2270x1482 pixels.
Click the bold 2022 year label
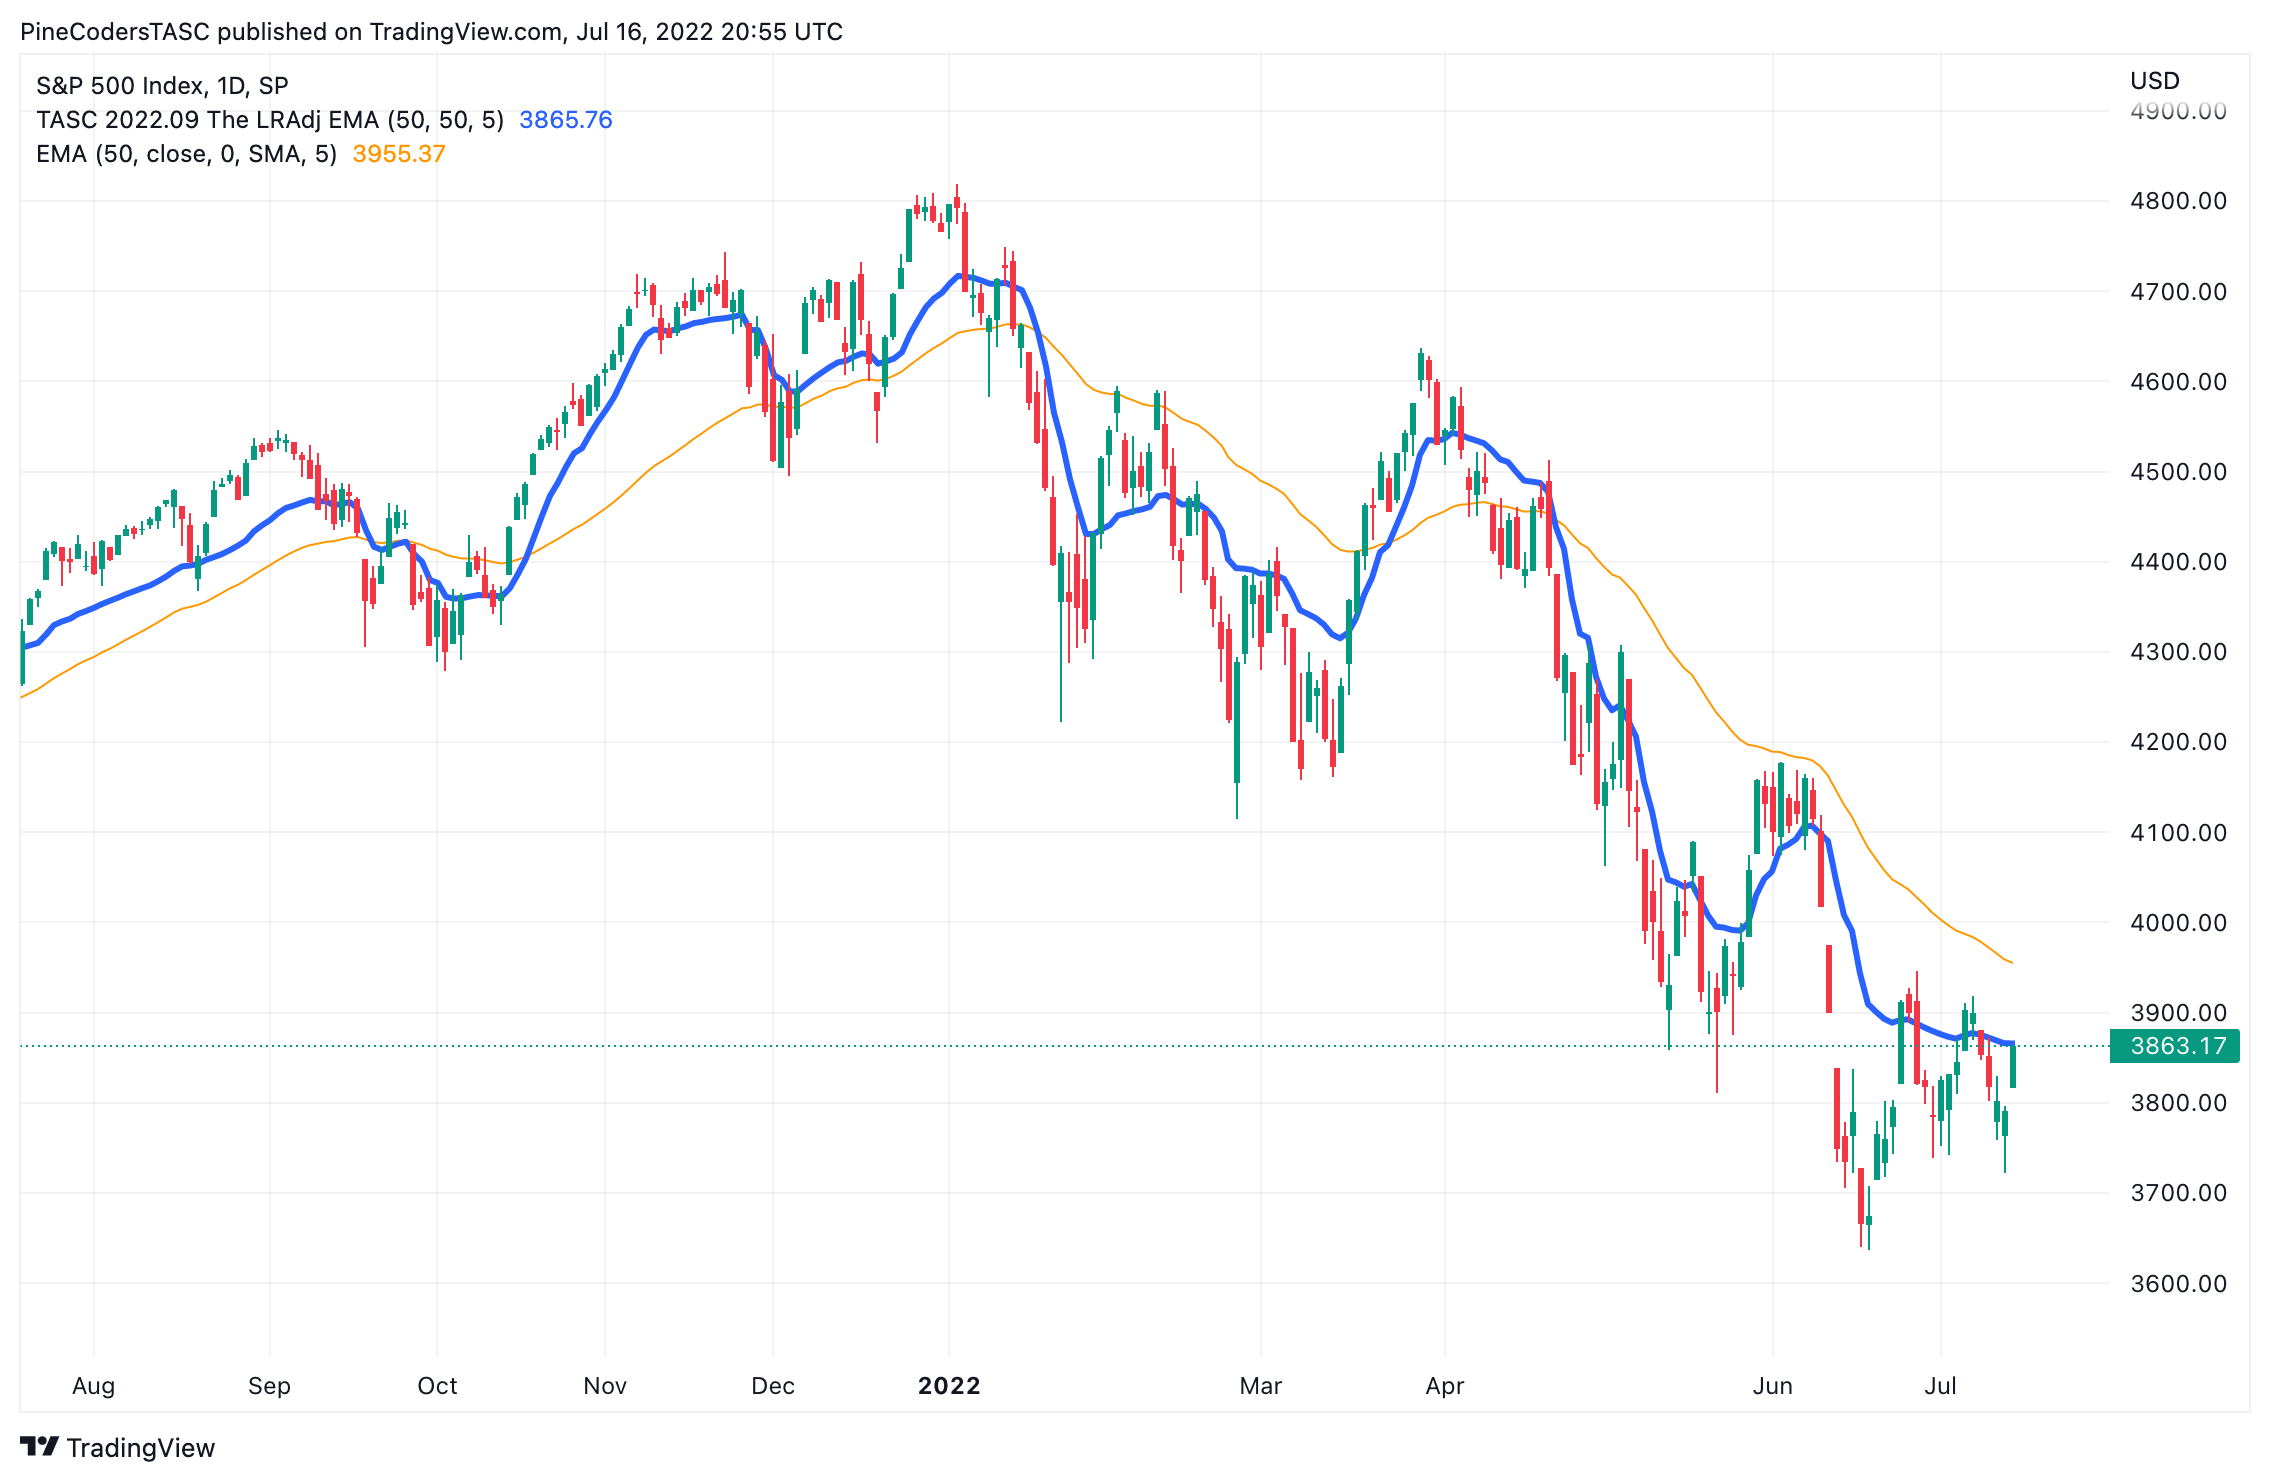[949, 1387]
